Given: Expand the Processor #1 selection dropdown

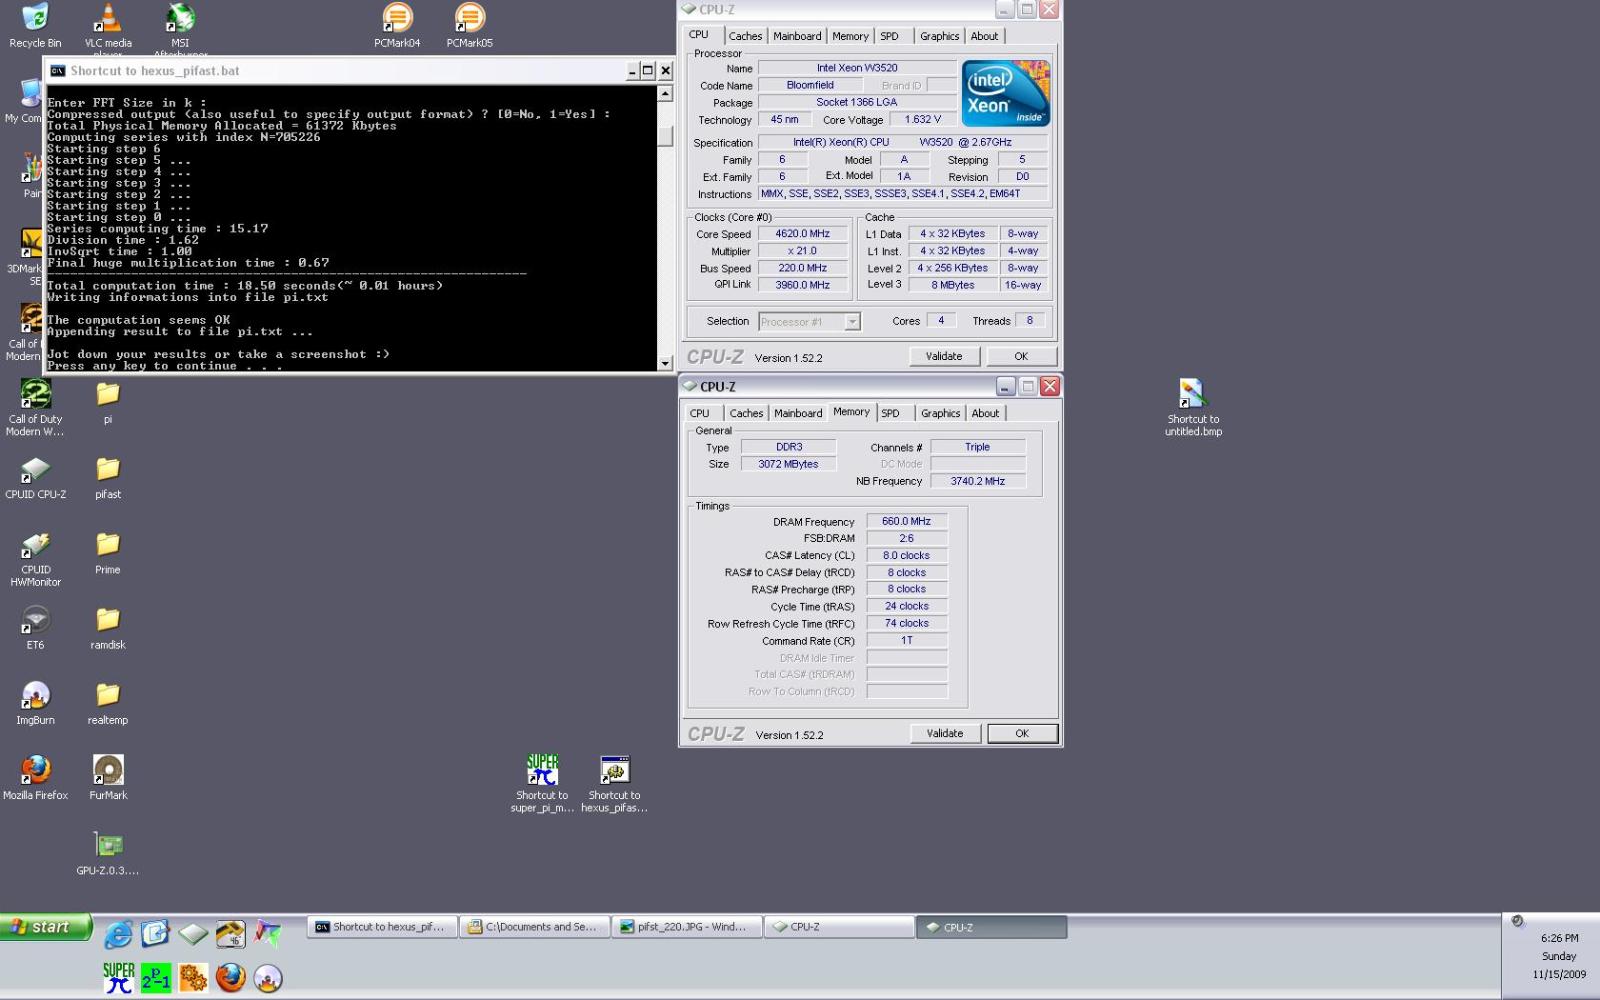Looking at the screenshot, I should tap(852, 322).
